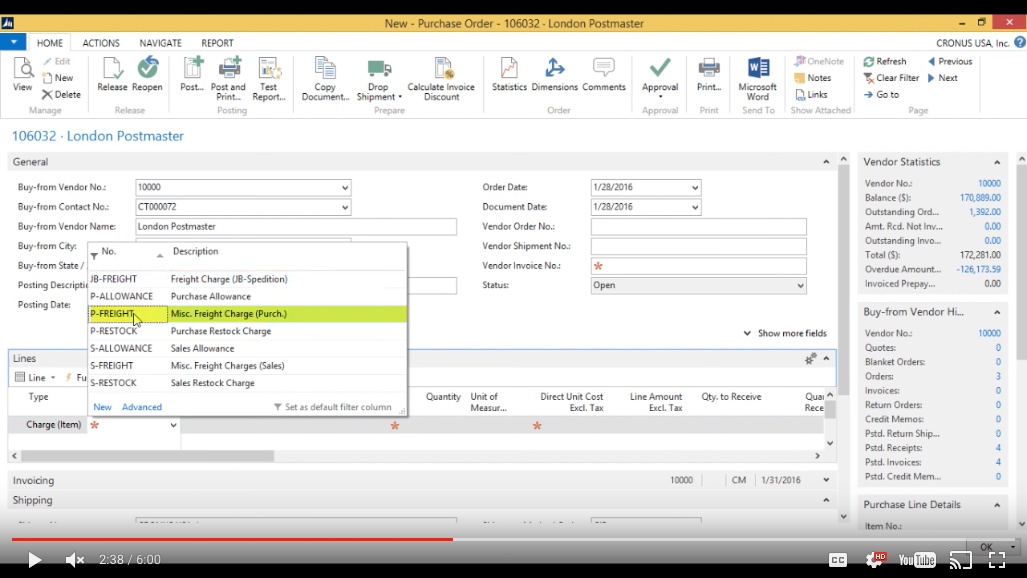Click Buy-from Vendor Name field
The height and width of the screenshot is (578, 1027).
[x=296, y=227]
